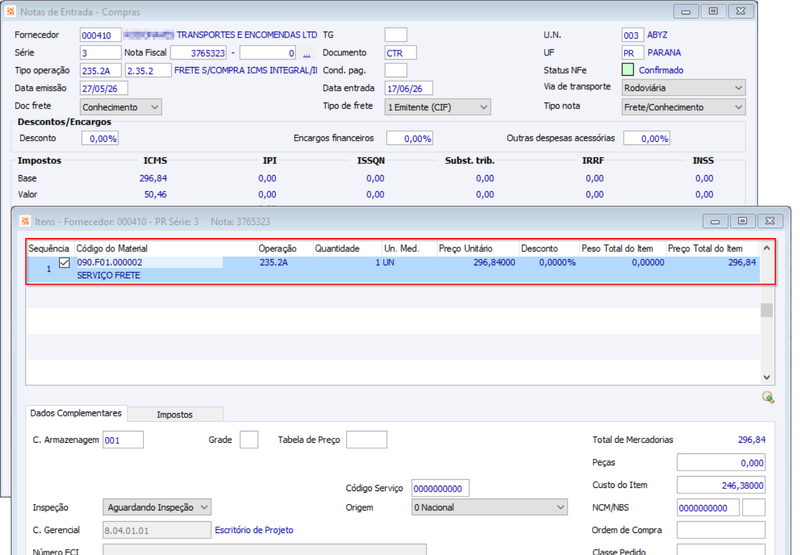This screenshot has height=555, width=800.
Task: Close the Itens window
Action: [770, 221]
